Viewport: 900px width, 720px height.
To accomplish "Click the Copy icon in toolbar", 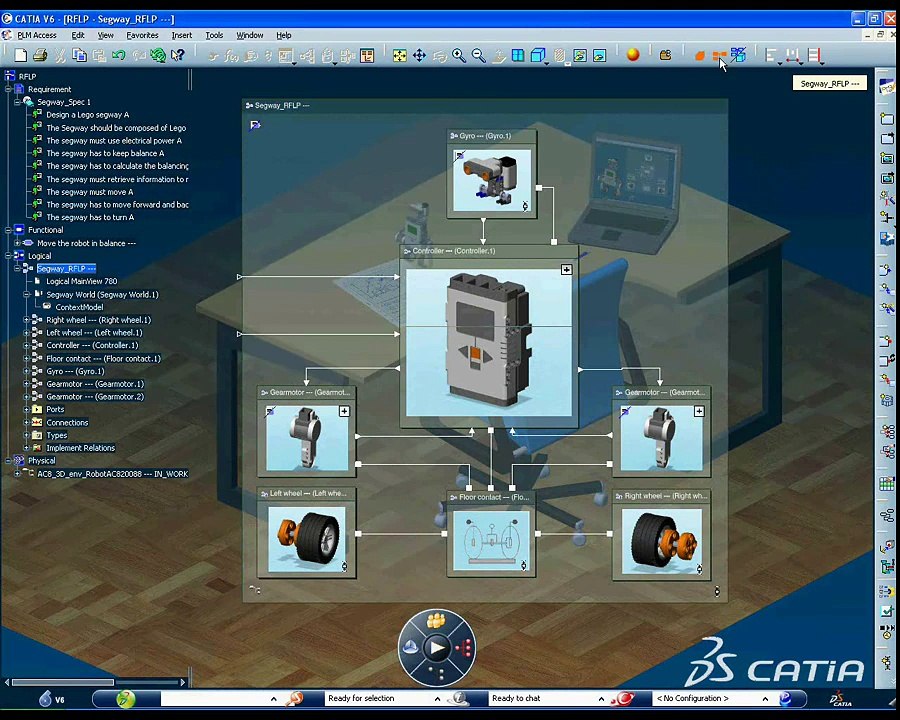I will click(79, 55).
